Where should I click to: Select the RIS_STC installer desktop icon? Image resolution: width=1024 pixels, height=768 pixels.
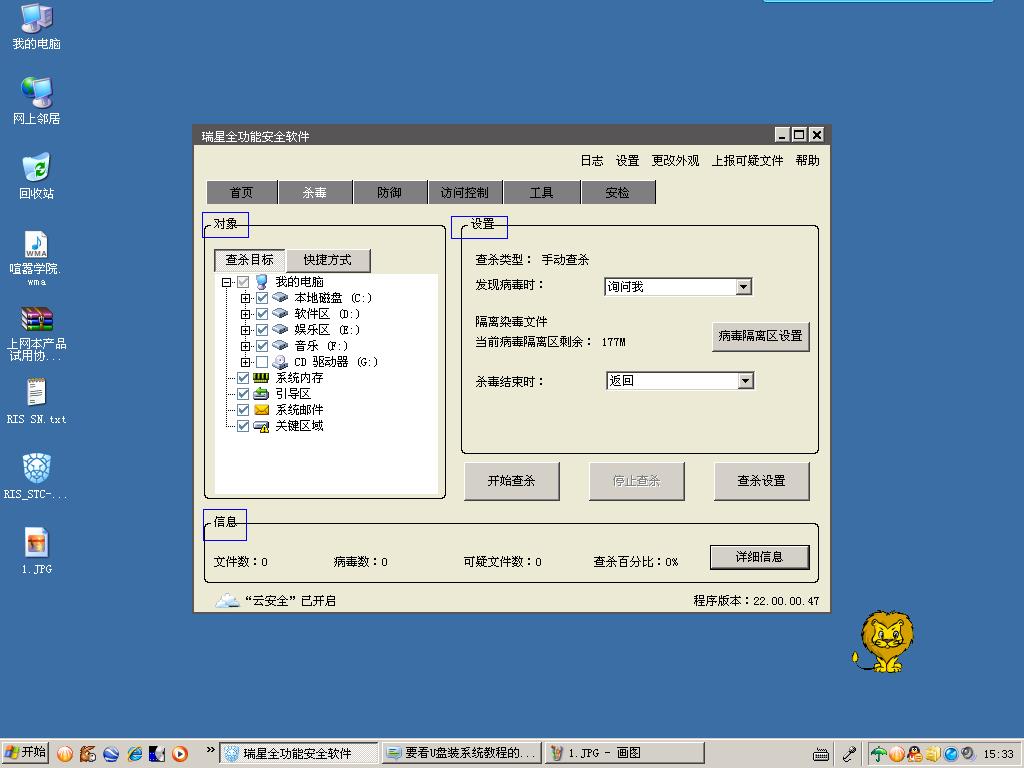point(37,476)
